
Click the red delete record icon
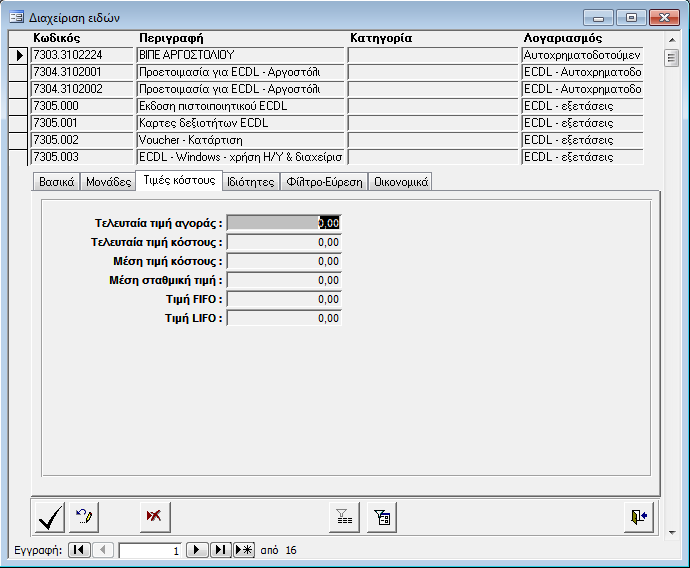(154, 517)
